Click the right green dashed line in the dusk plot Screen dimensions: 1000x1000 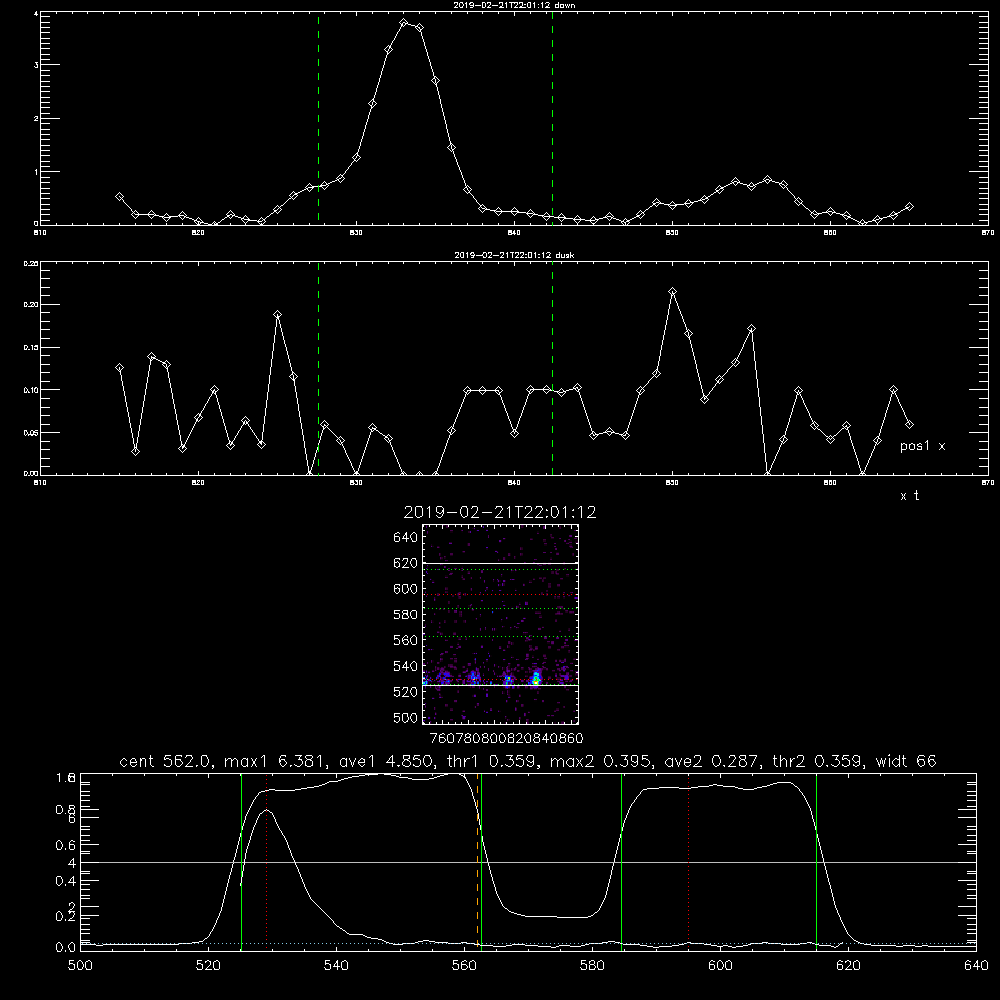coord(552,369)
